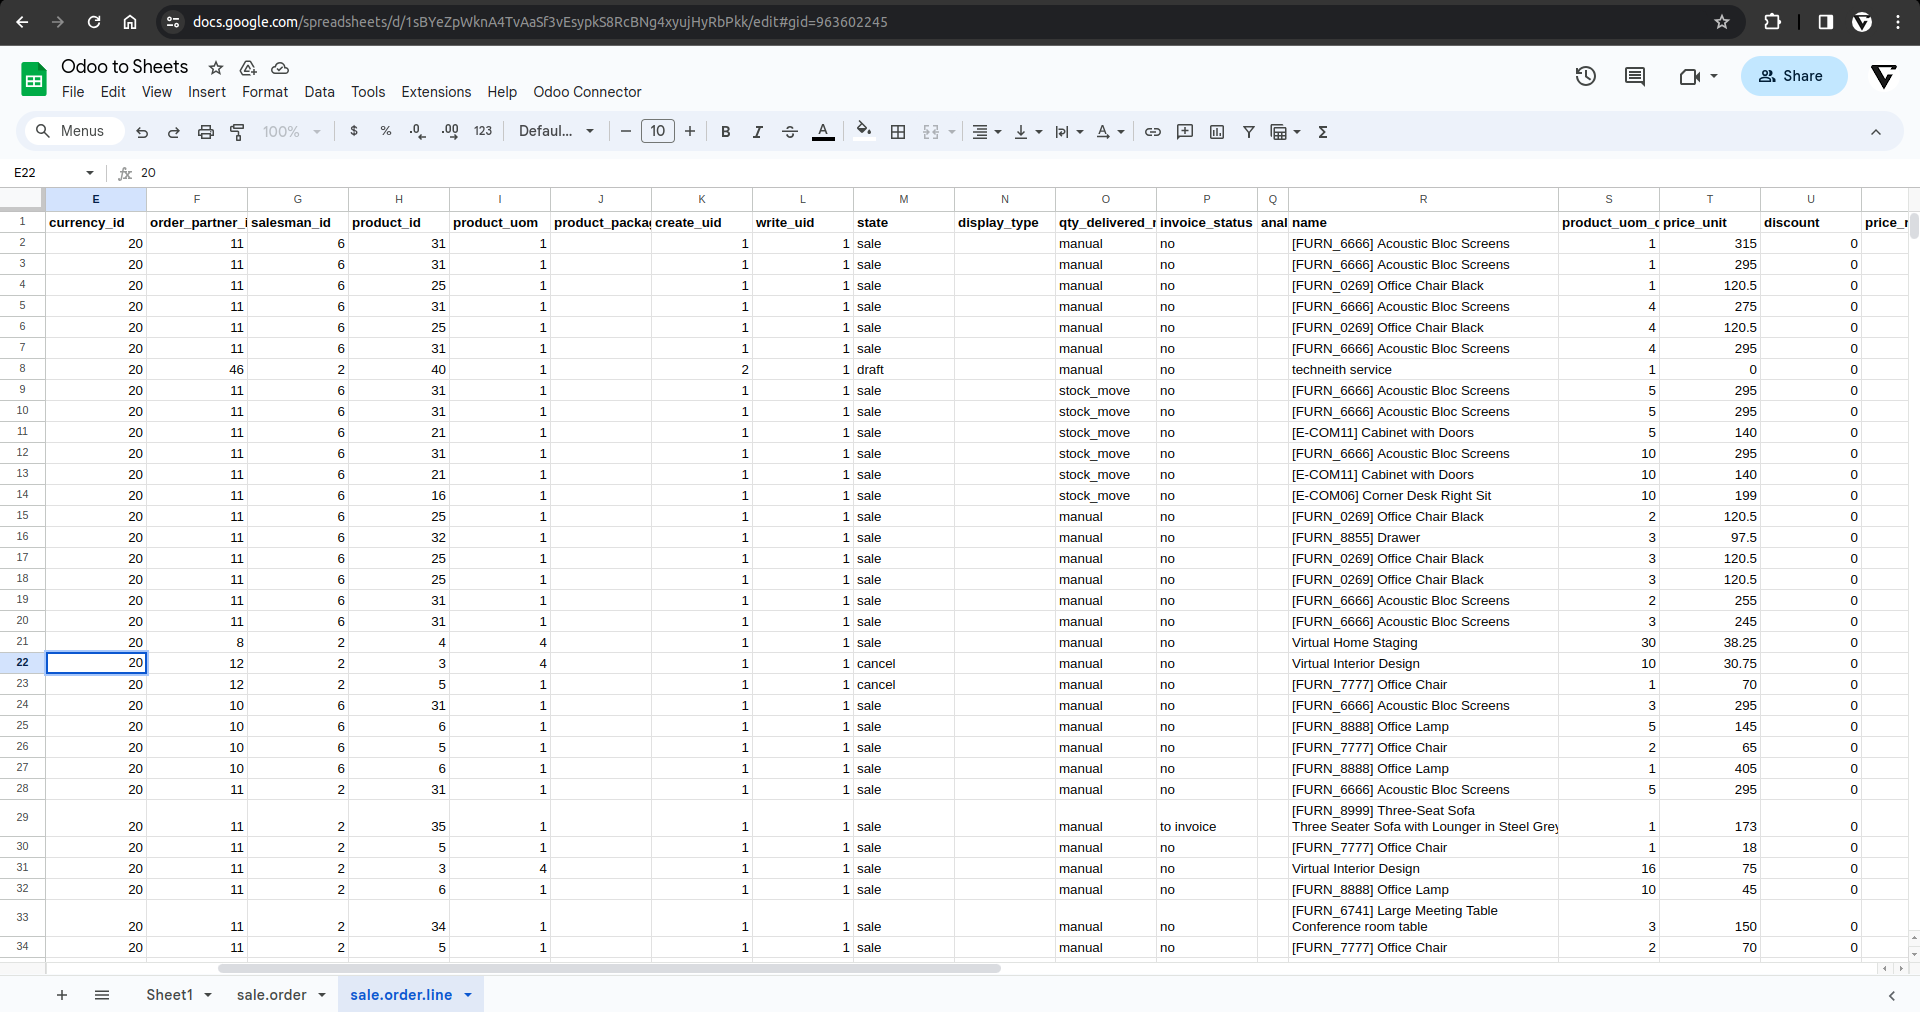Toggle bold formatting

[x=725, y=131]
